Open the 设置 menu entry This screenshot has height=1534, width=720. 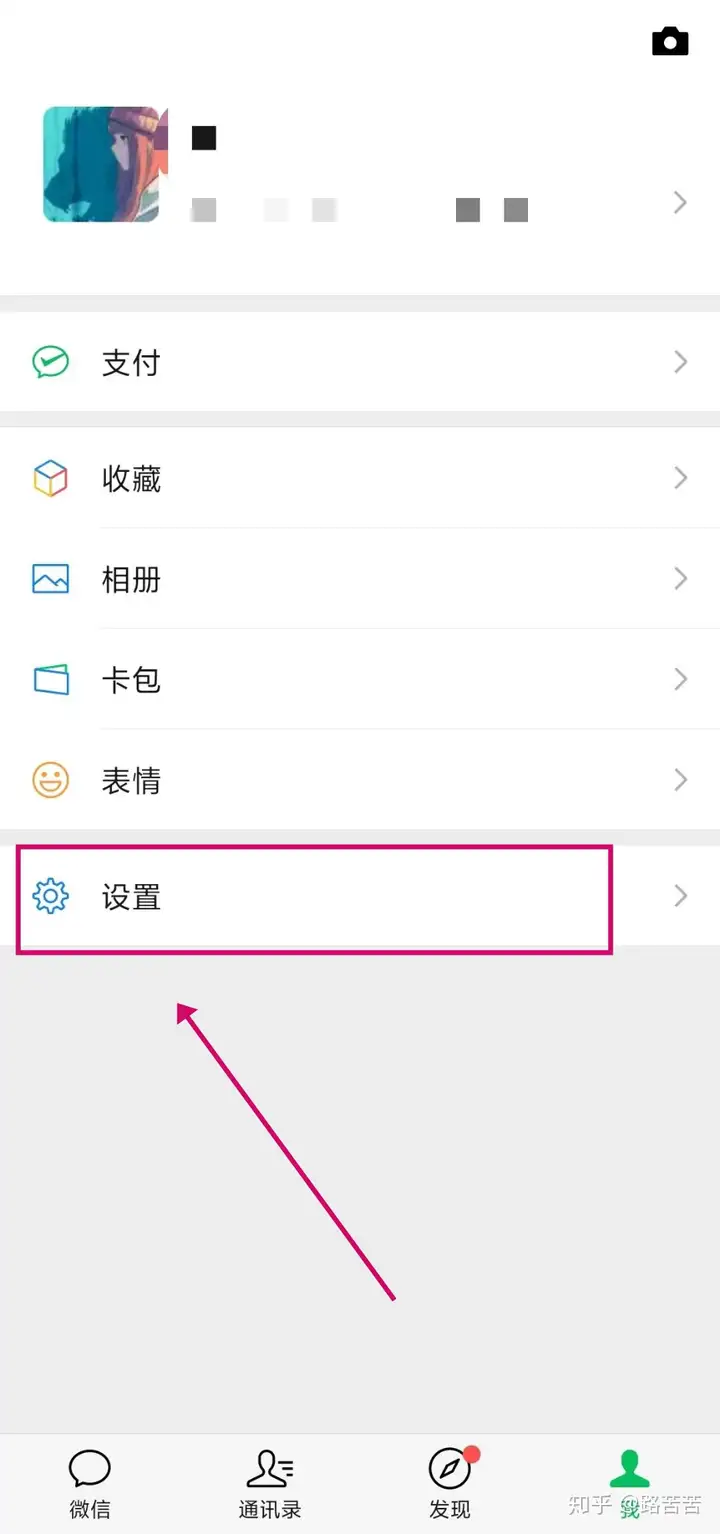point(360,896)
